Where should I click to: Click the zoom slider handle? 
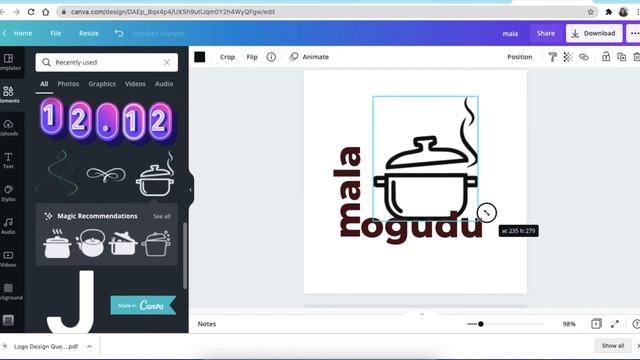tap(481, 324)
